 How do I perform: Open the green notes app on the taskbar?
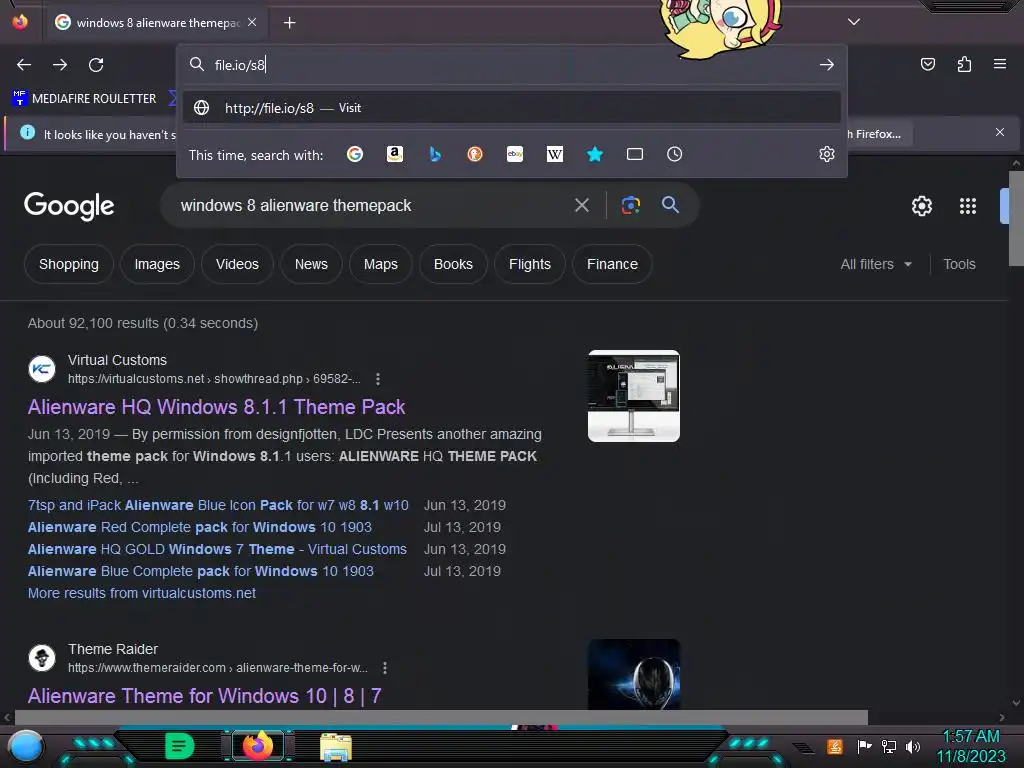(179, 746)
